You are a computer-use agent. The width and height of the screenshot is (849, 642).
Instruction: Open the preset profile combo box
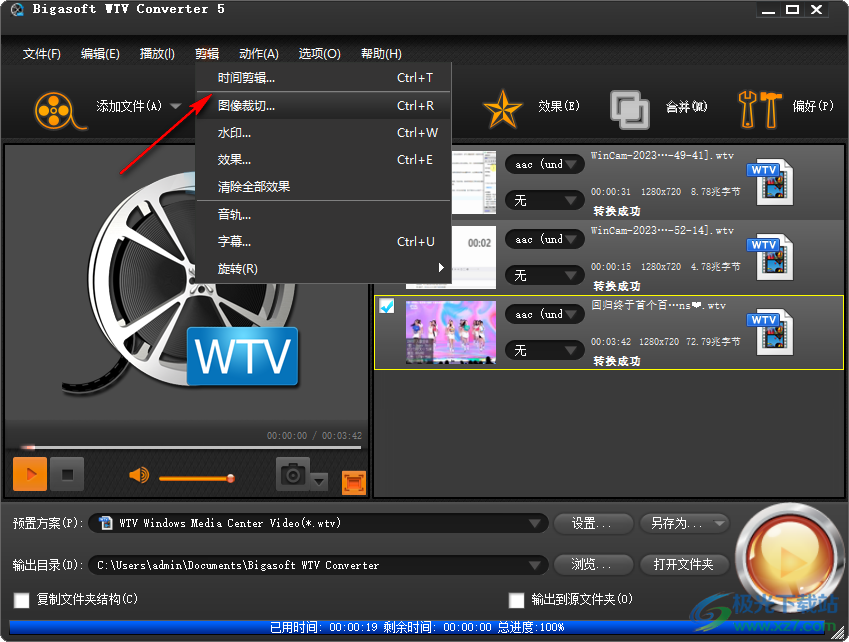318,523
